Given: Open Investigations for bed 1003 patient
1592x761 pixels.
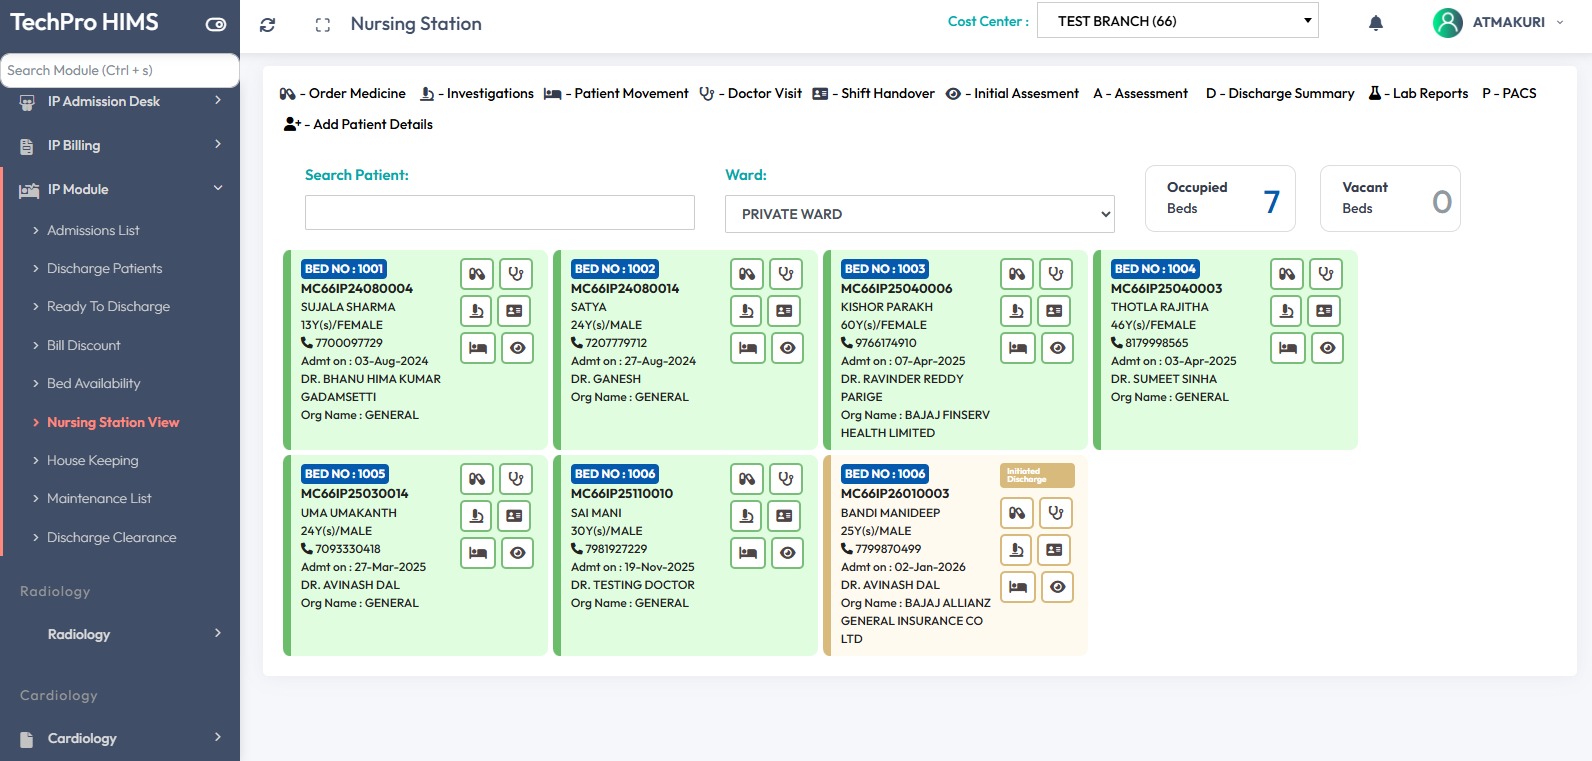Looking at the screenshot, I should click(1017, 311).
